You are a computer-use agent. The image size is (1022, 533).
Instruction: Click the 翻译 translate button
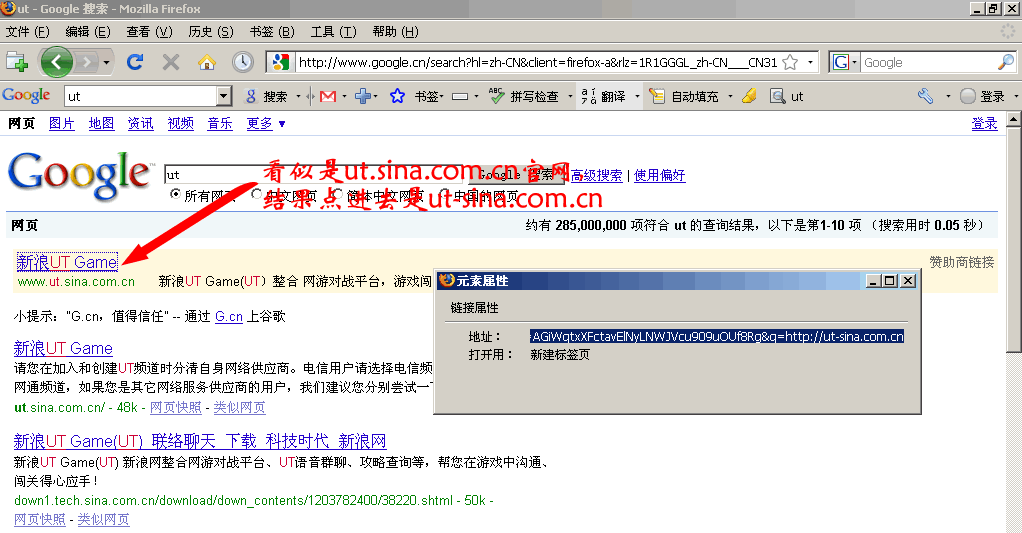point(604,96)
